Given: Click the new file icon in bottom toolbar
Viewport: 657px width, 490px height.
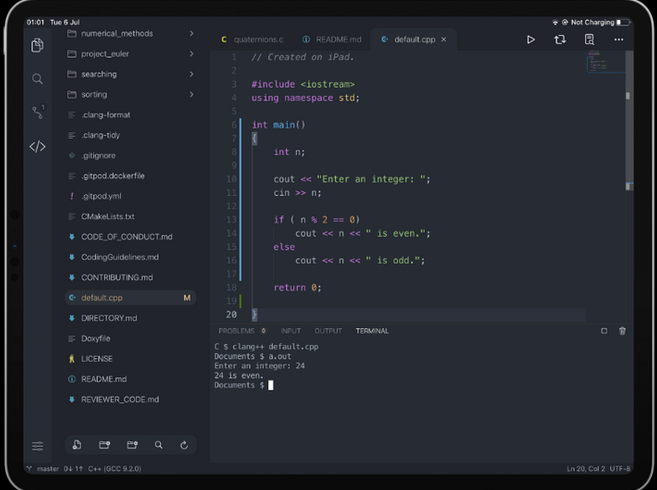Looking at the screenshot, I should pyautogui.click(x=77, y=445).
